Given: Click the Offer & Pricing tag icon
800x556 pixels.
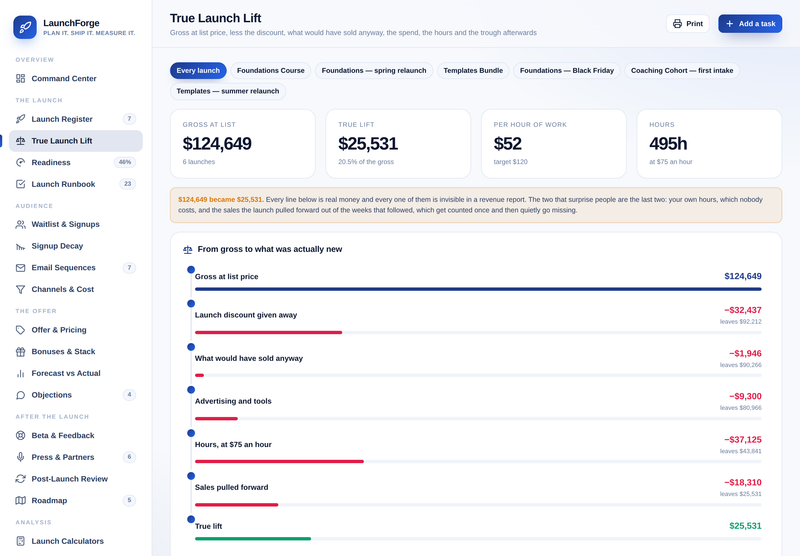Looking at the screenshot, I should (x=20, y=330).
